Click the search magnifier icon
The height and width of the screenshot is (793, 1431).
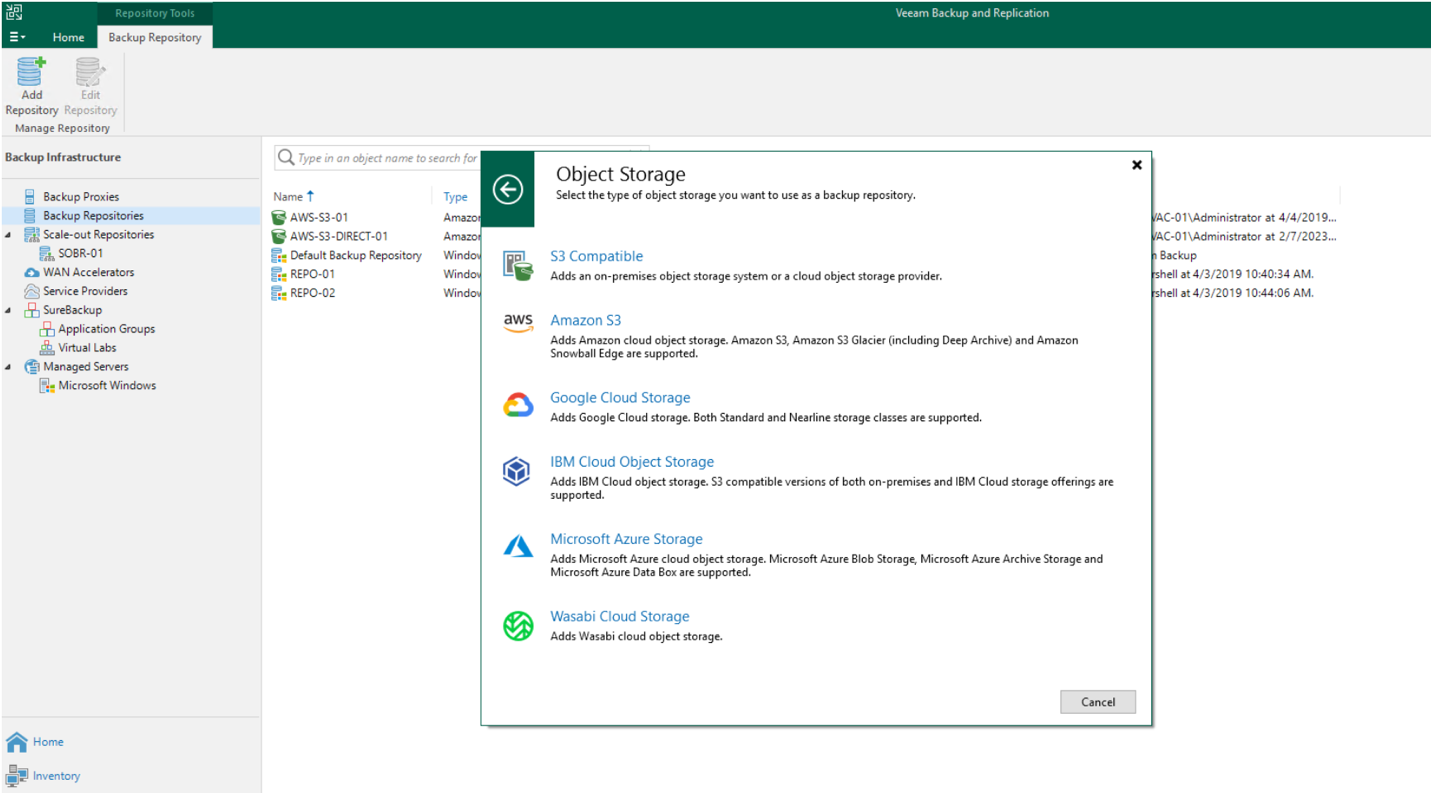pos(286,158)
